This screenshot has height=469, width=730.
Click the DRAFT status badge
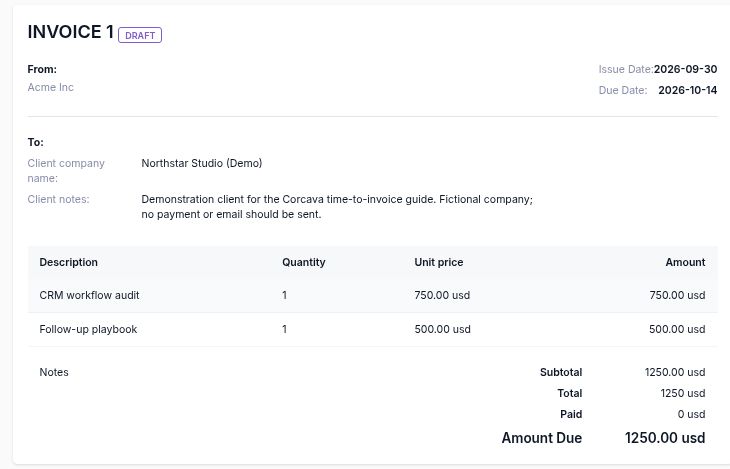coord(140,35)
